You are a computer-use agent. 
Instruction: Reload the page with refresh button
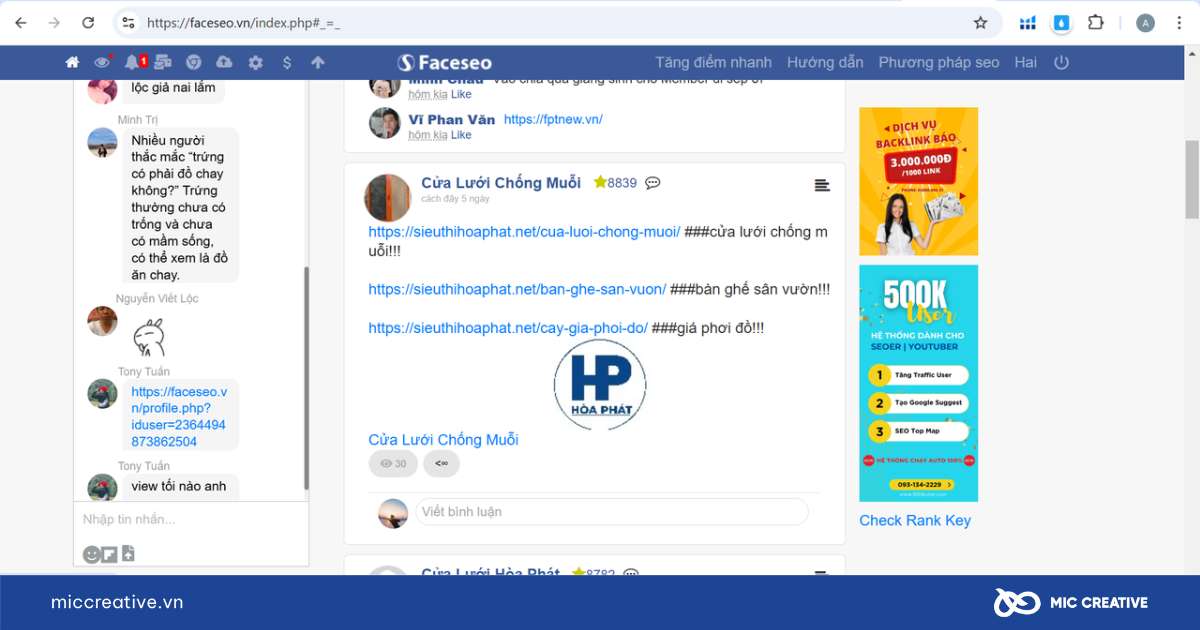click(x=88, y=22)
